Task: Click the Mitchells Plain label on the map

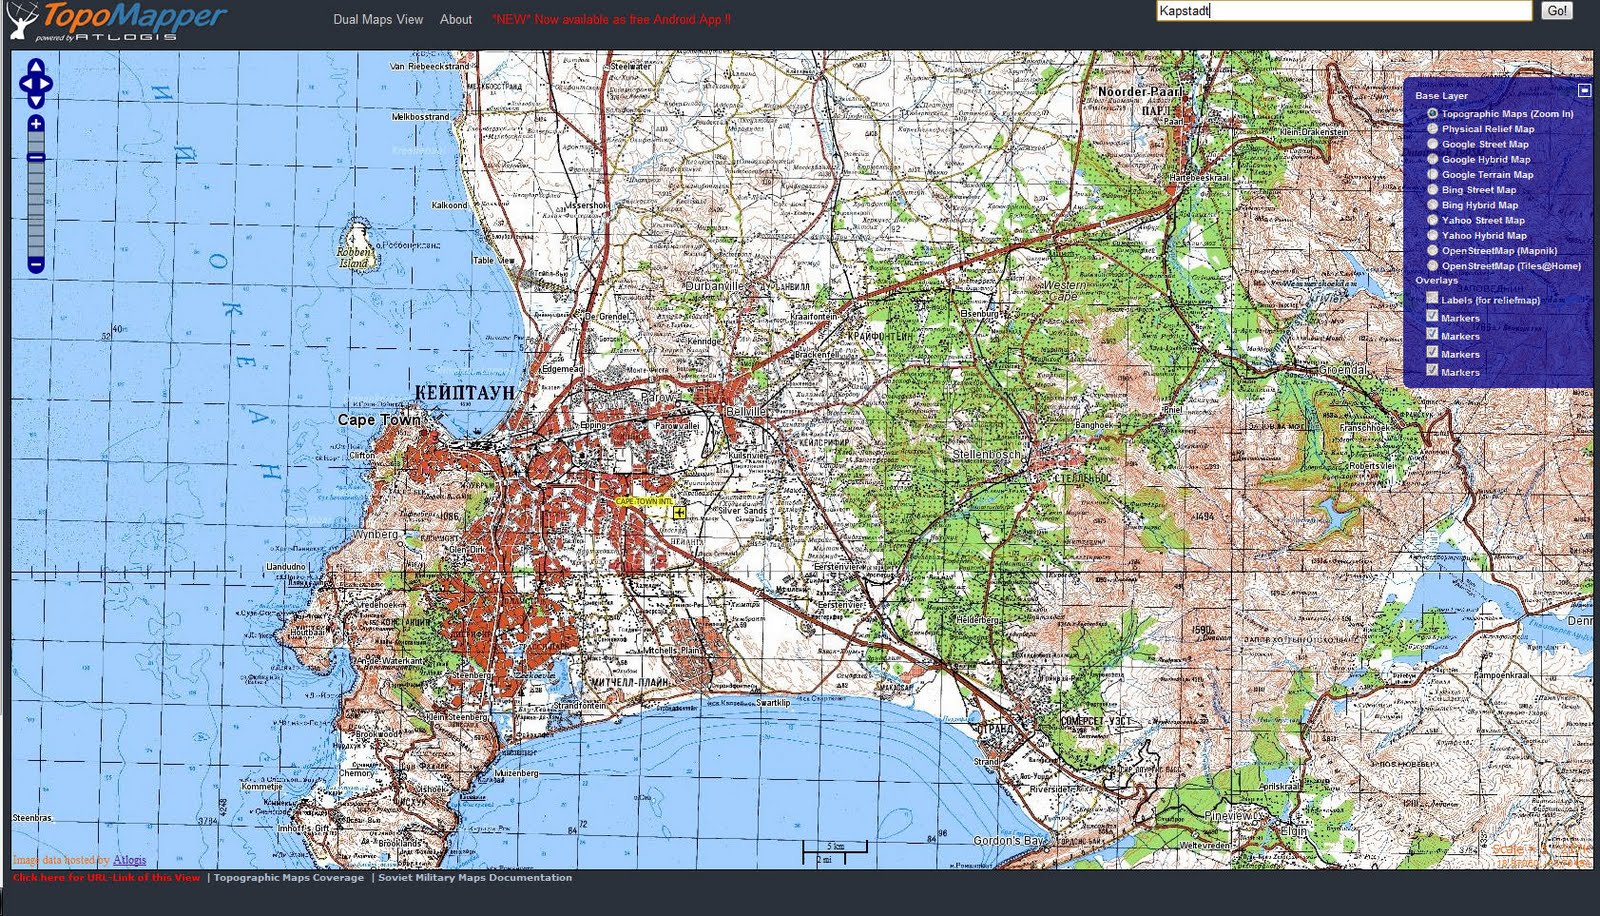Action: pos(672,651)
